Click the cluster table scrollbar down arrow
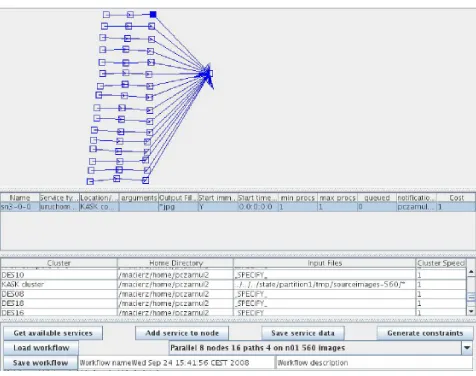 click(x=471, y=311)
